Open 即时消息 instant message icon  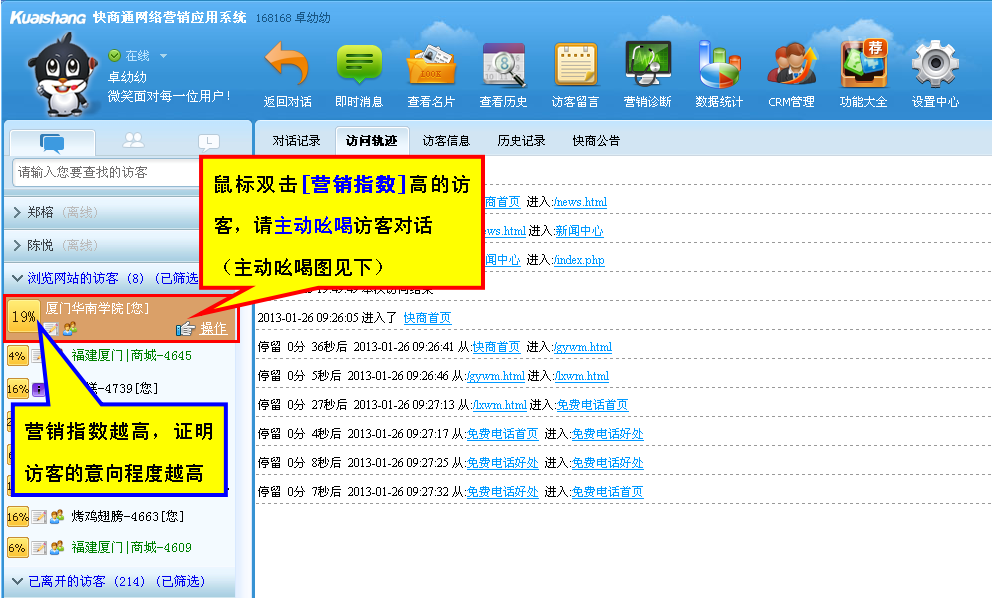pos(359,67)
